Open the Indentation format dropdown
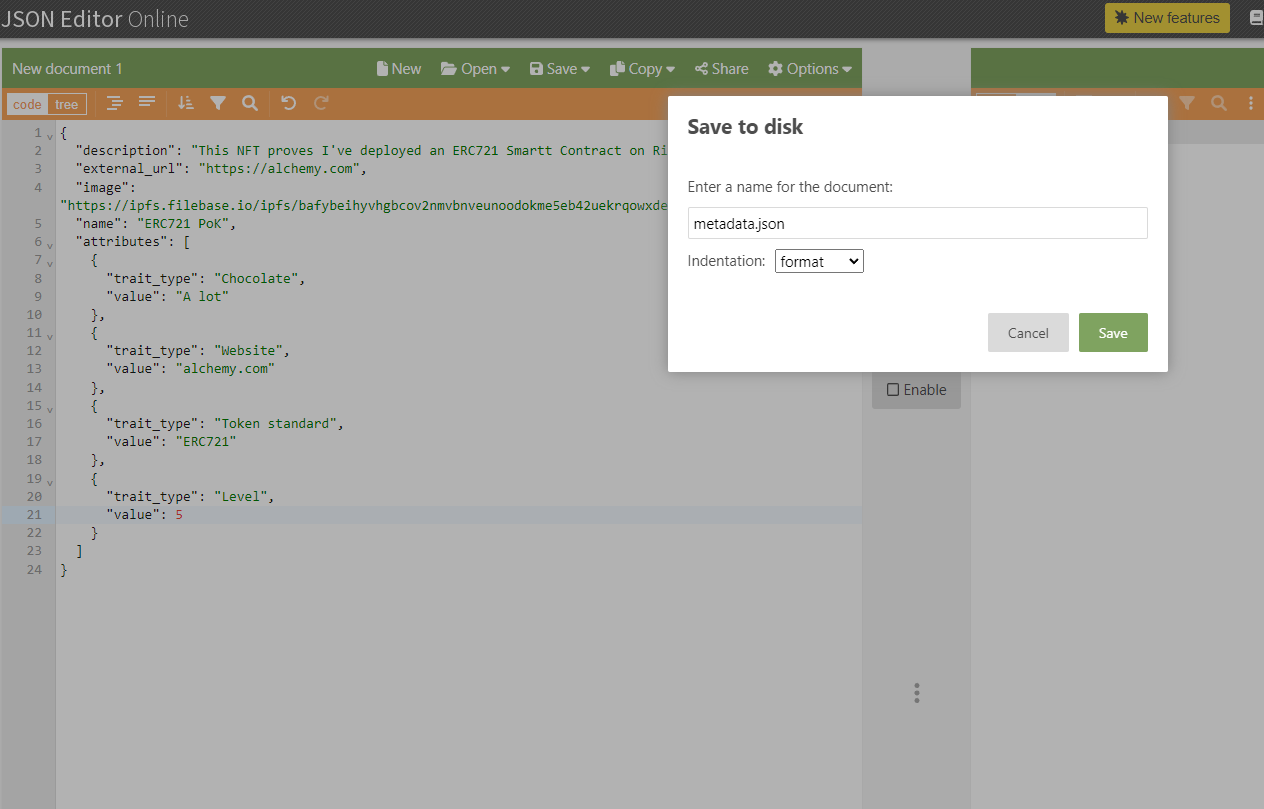The image size is (1264, 809). [819, 261]
